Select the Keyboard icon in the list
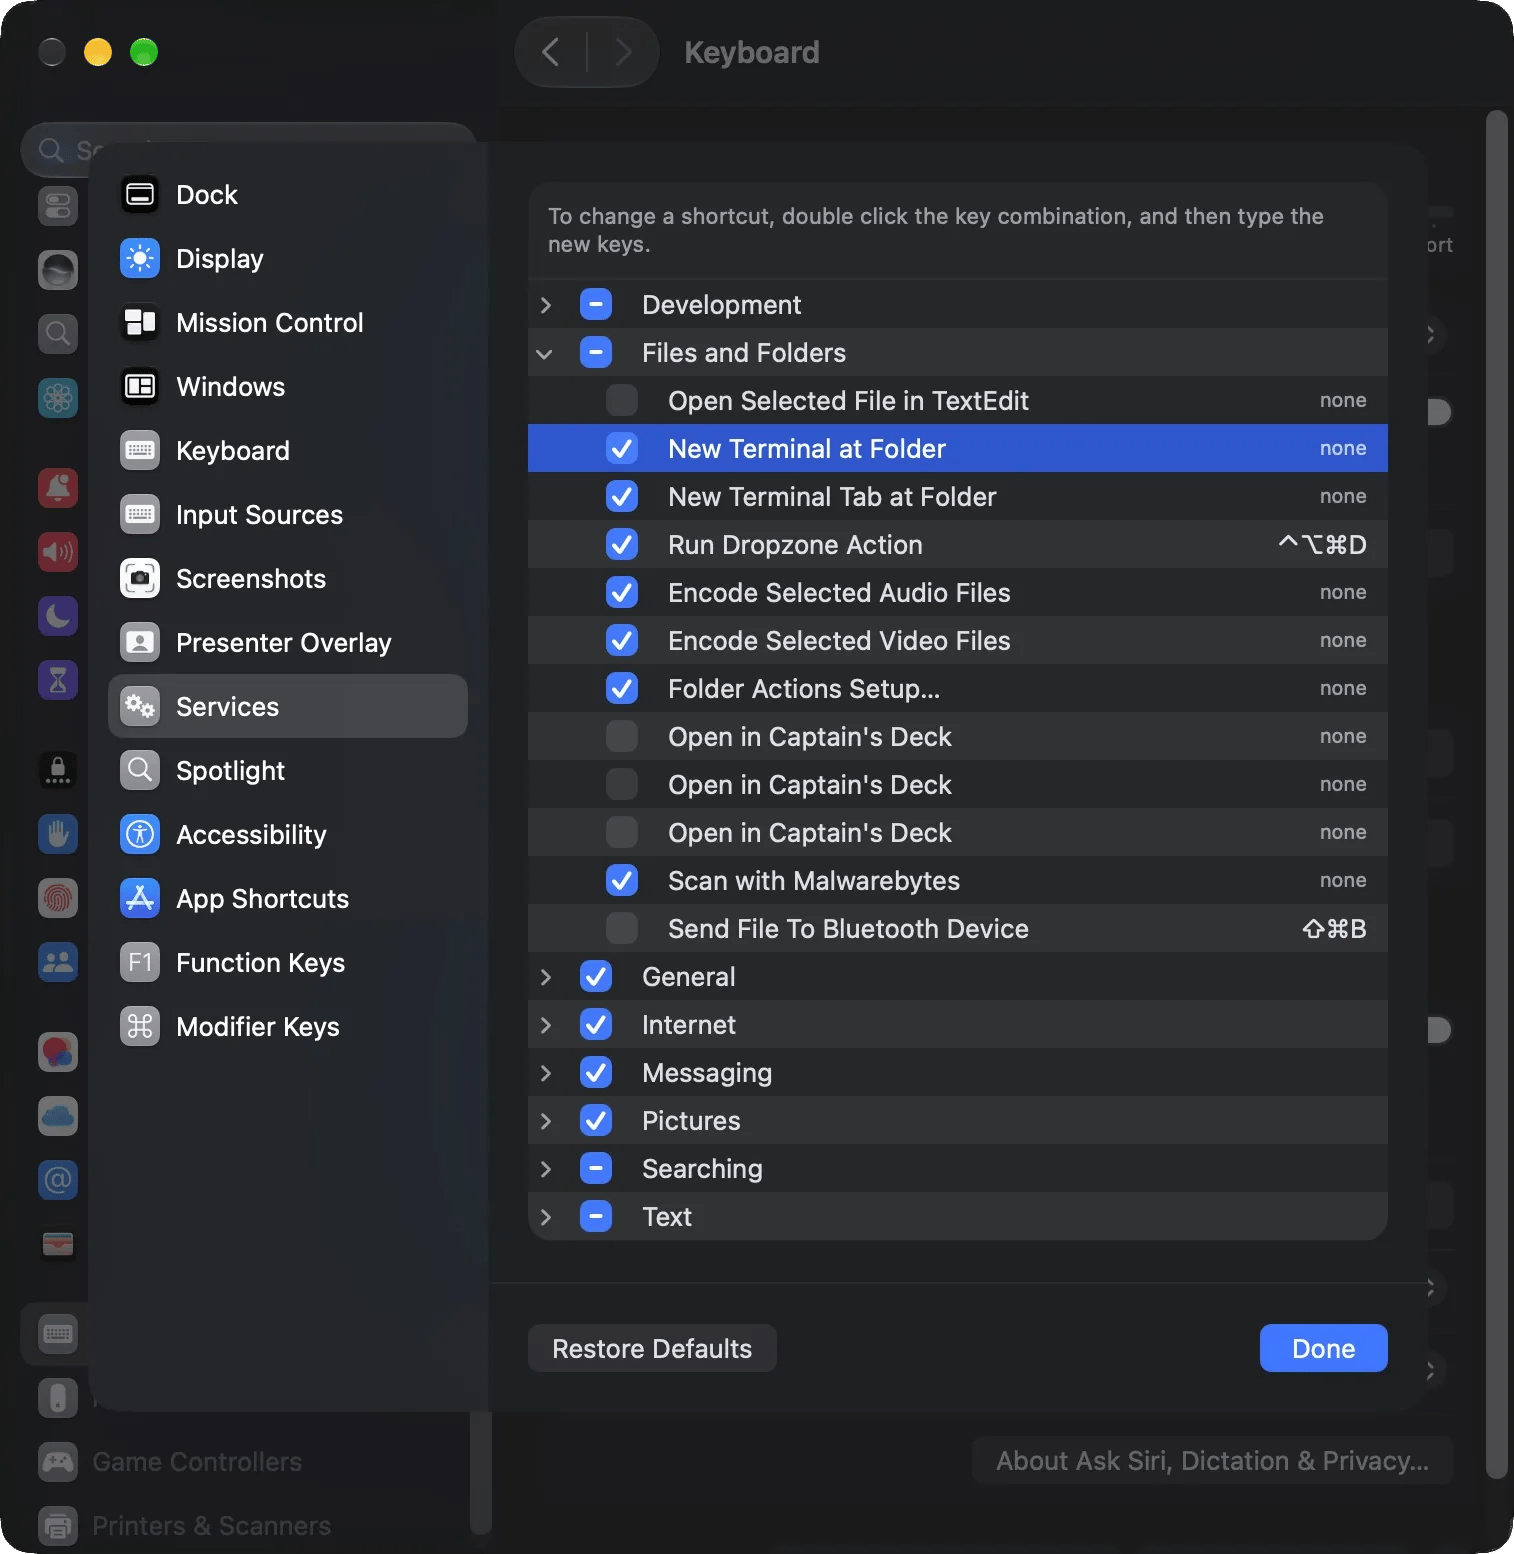 [x=140, y=450]
